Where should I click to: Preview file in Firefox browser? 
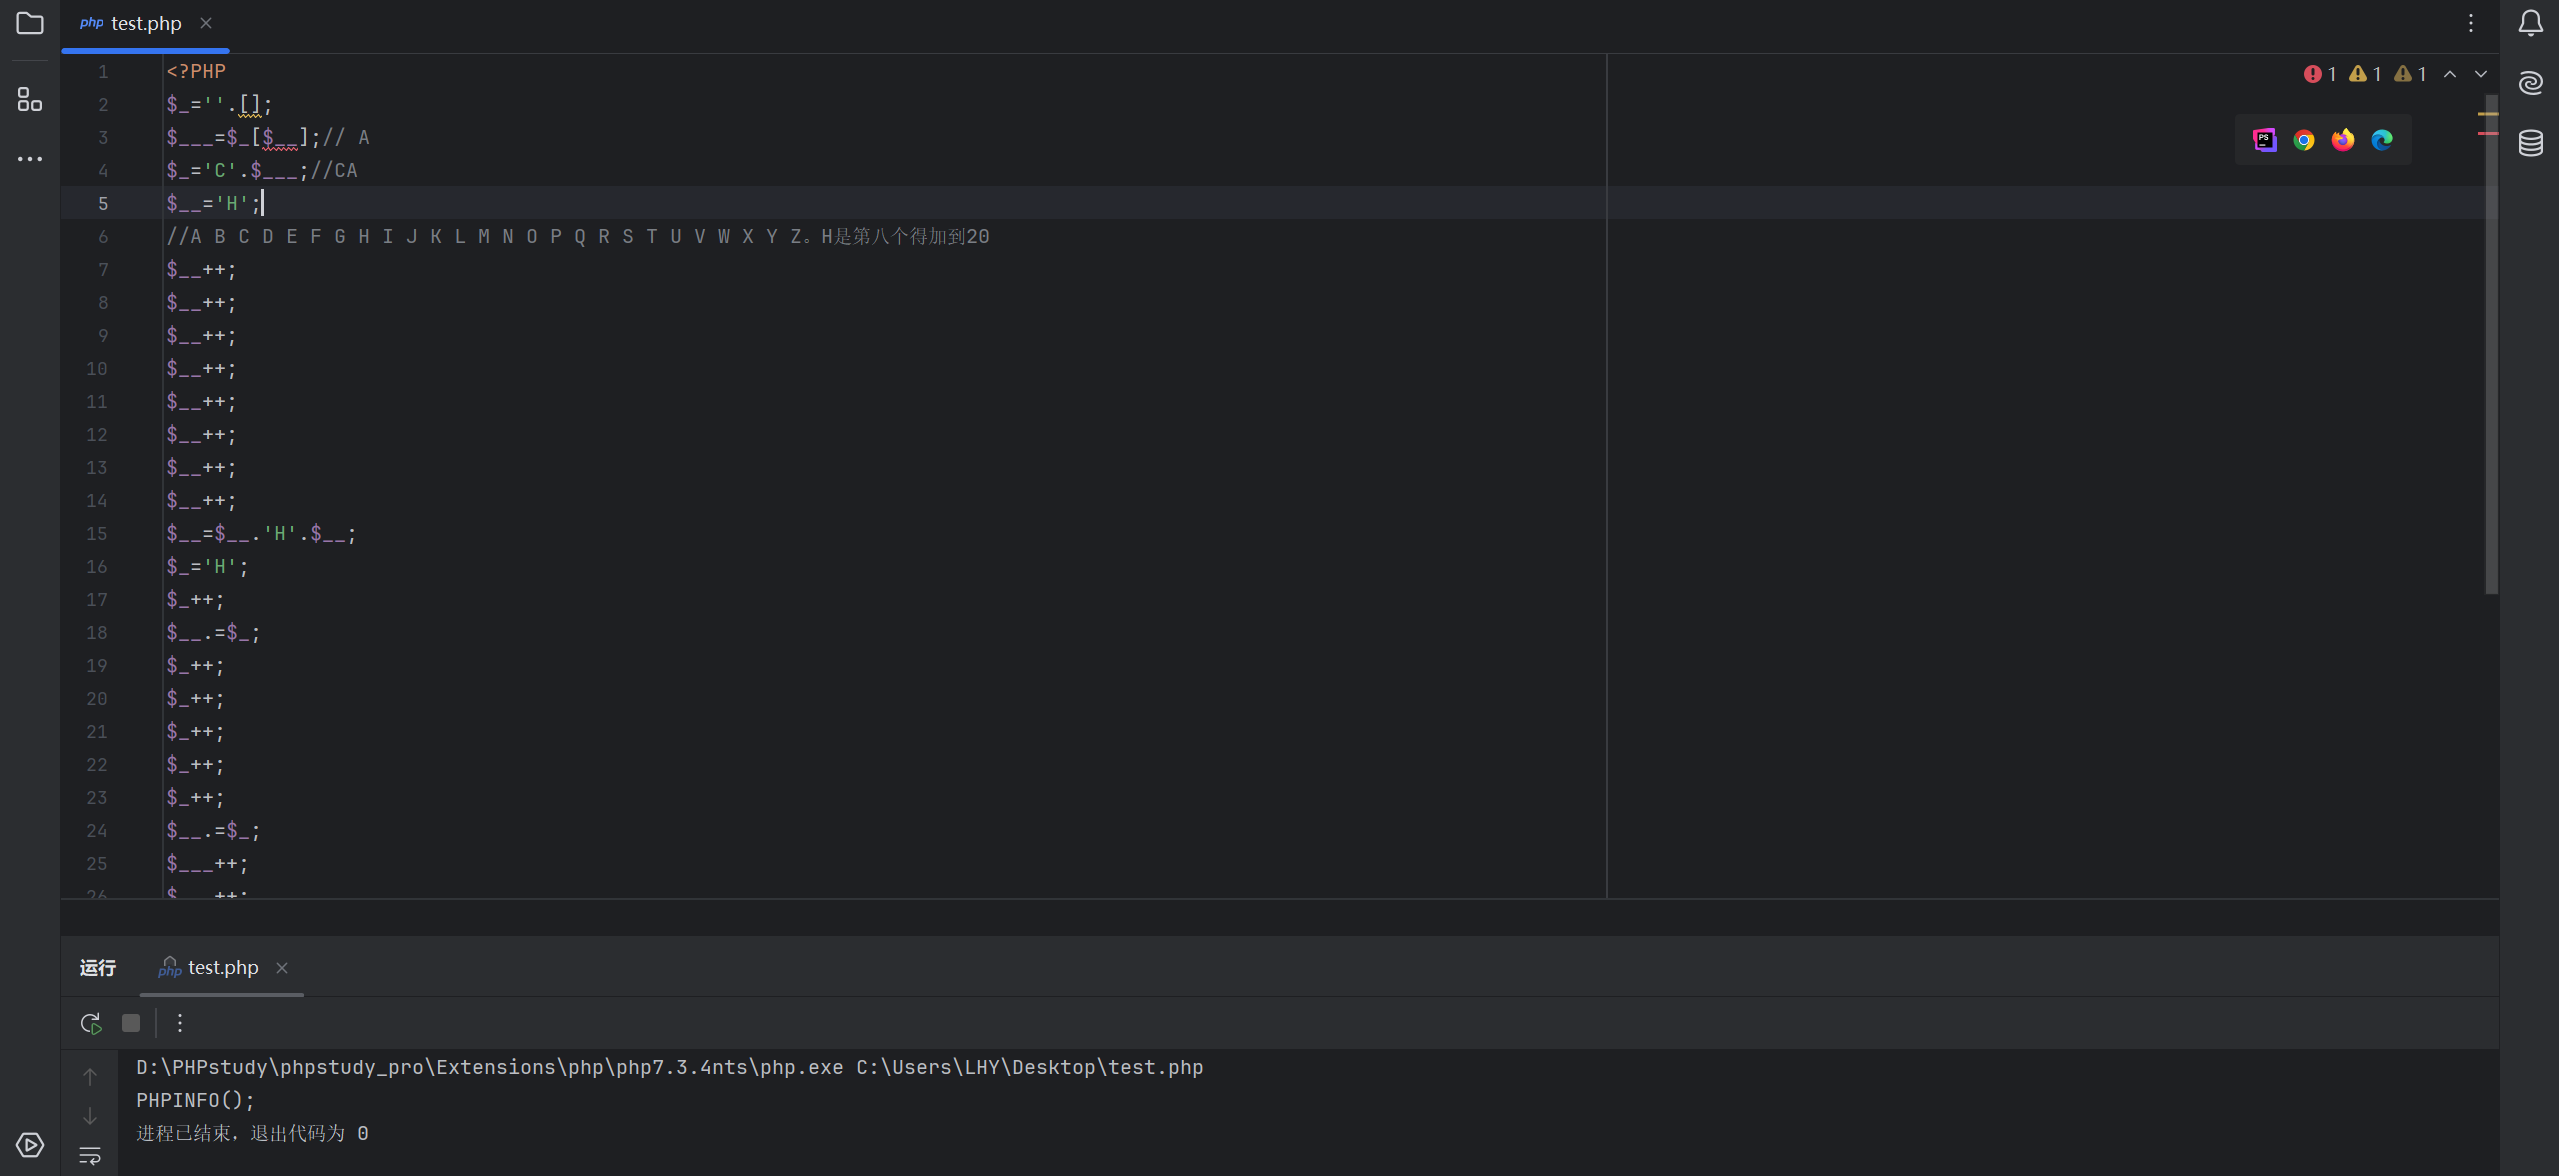(x=2343, y=140)
